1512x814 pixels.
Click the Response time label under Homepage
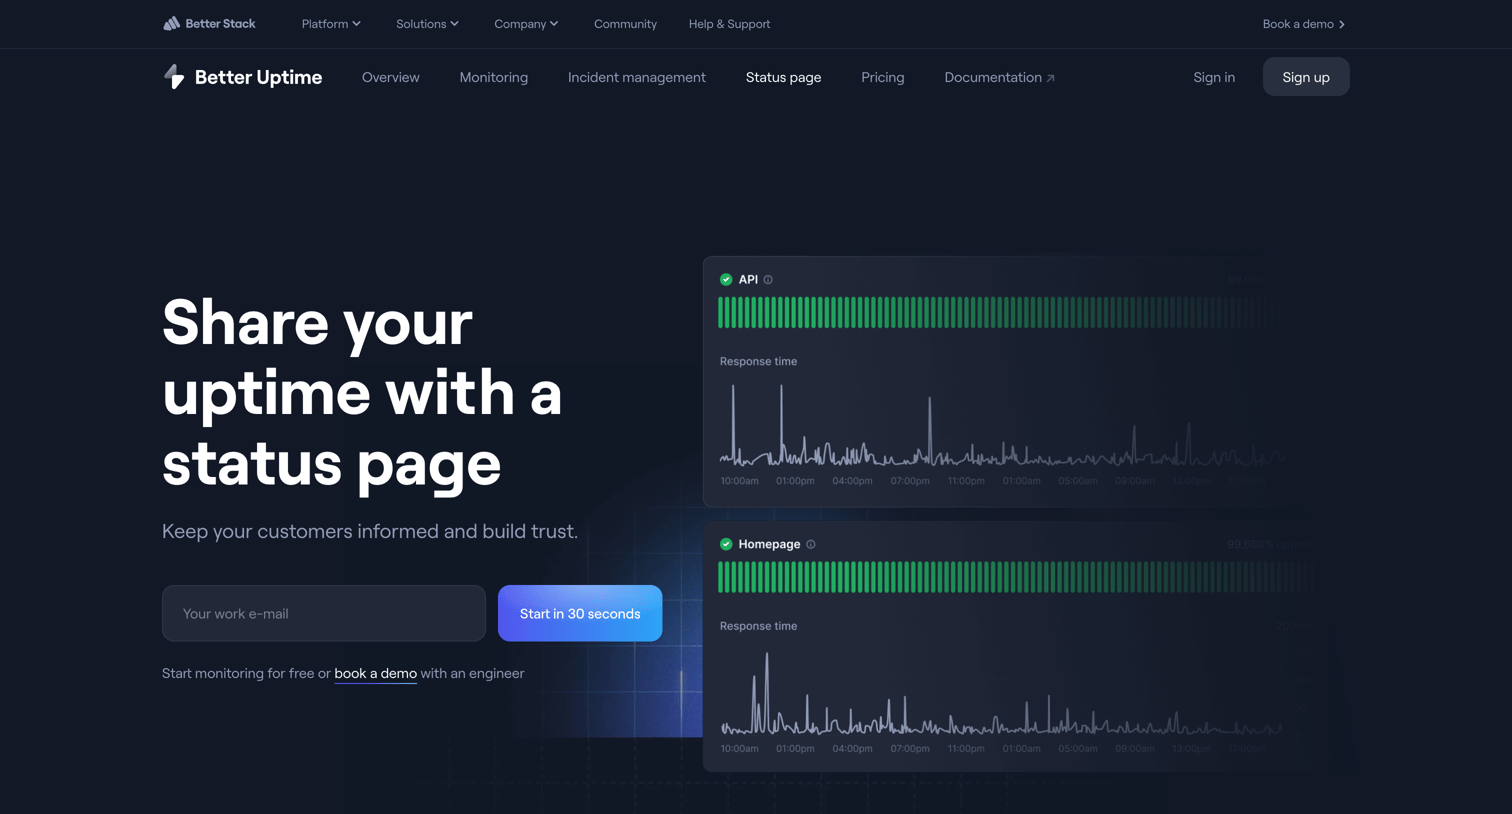point(758,626)
